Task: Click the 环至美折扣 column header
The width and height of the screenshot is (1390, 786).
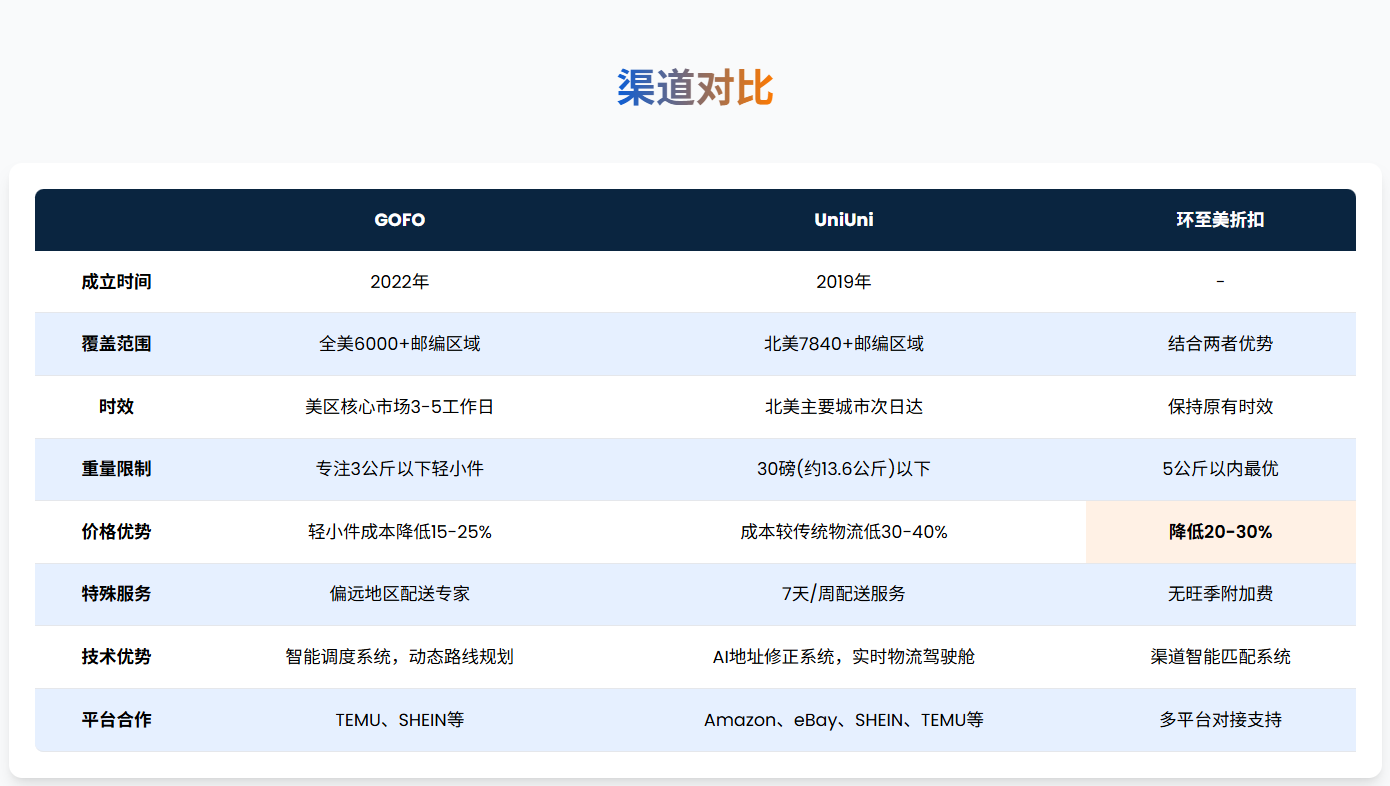Action: 1220,220
